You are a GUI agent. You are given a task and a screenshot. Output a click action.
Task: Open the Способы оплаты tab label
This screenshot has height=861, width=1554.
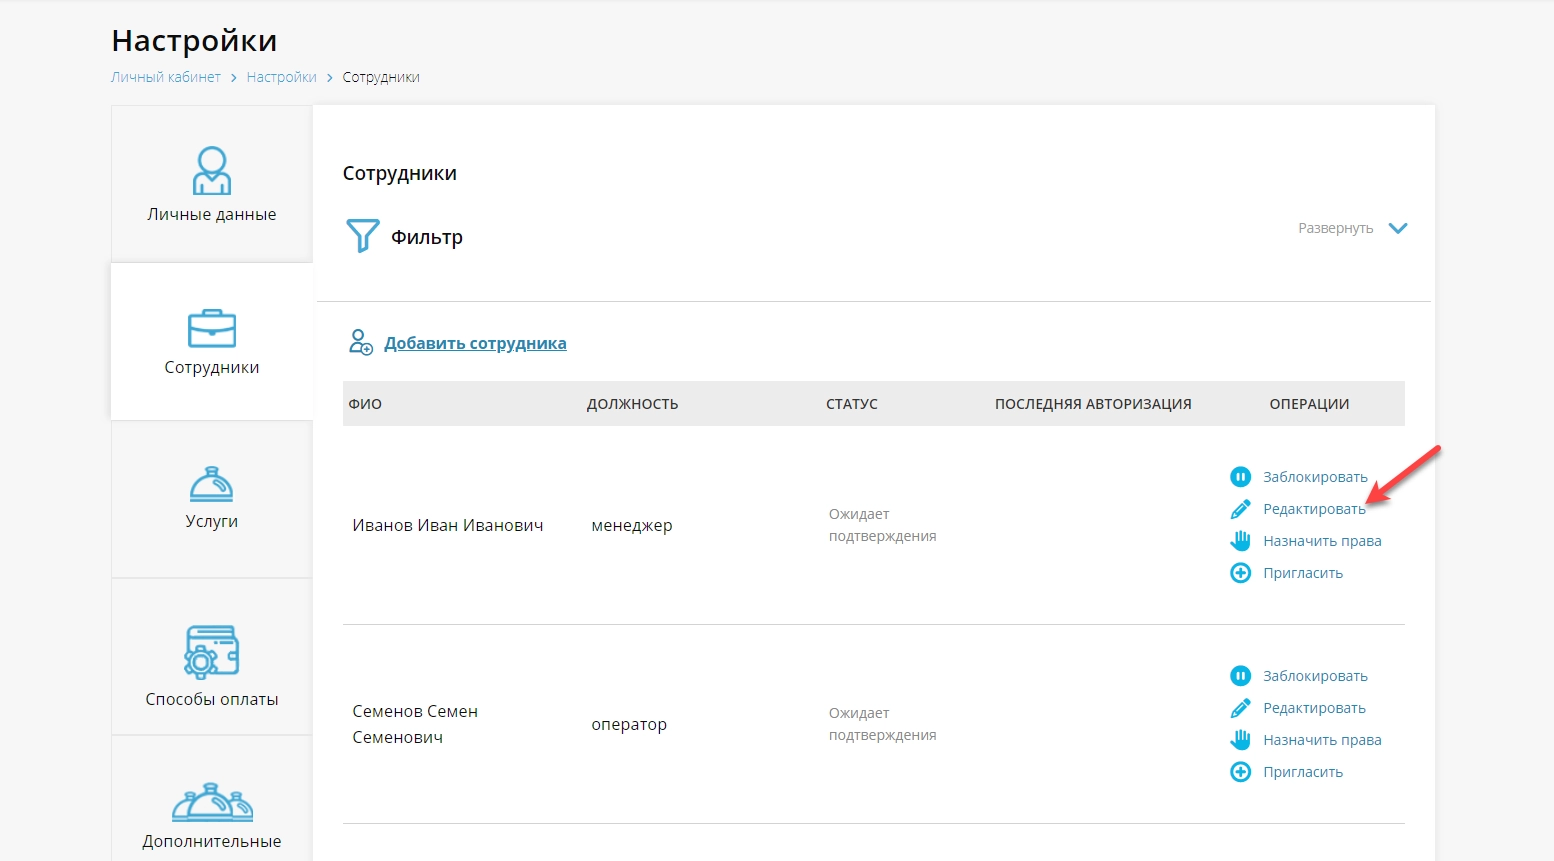[x=212, y=699]
